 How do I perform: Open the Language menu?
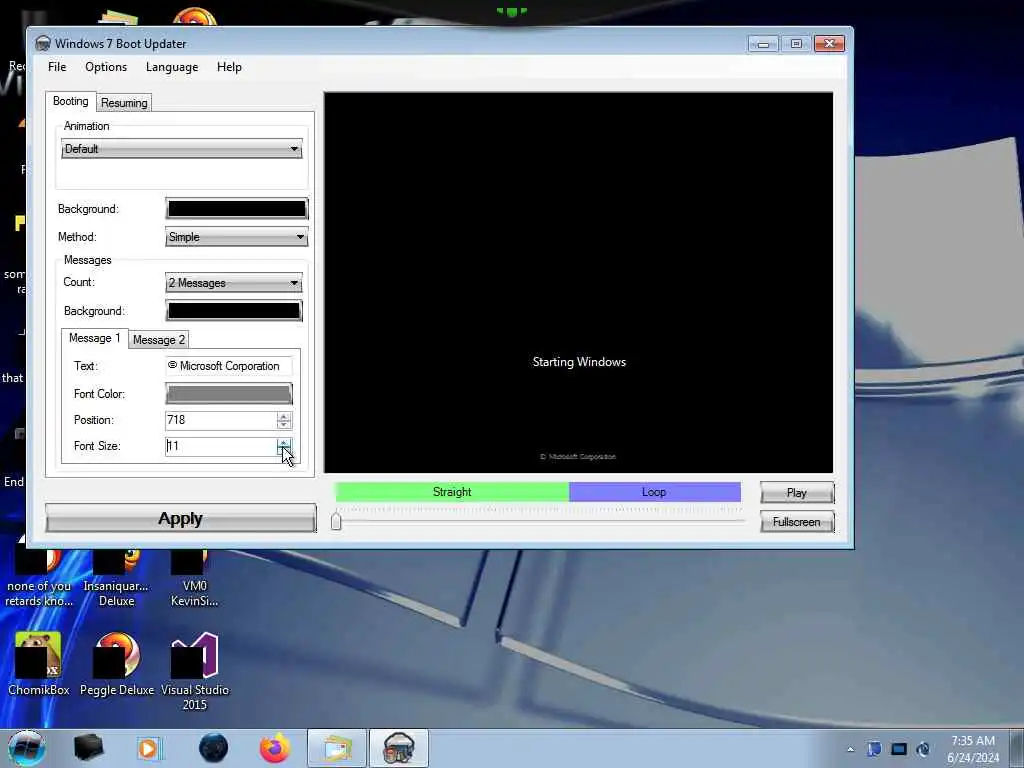pos(172,67)
